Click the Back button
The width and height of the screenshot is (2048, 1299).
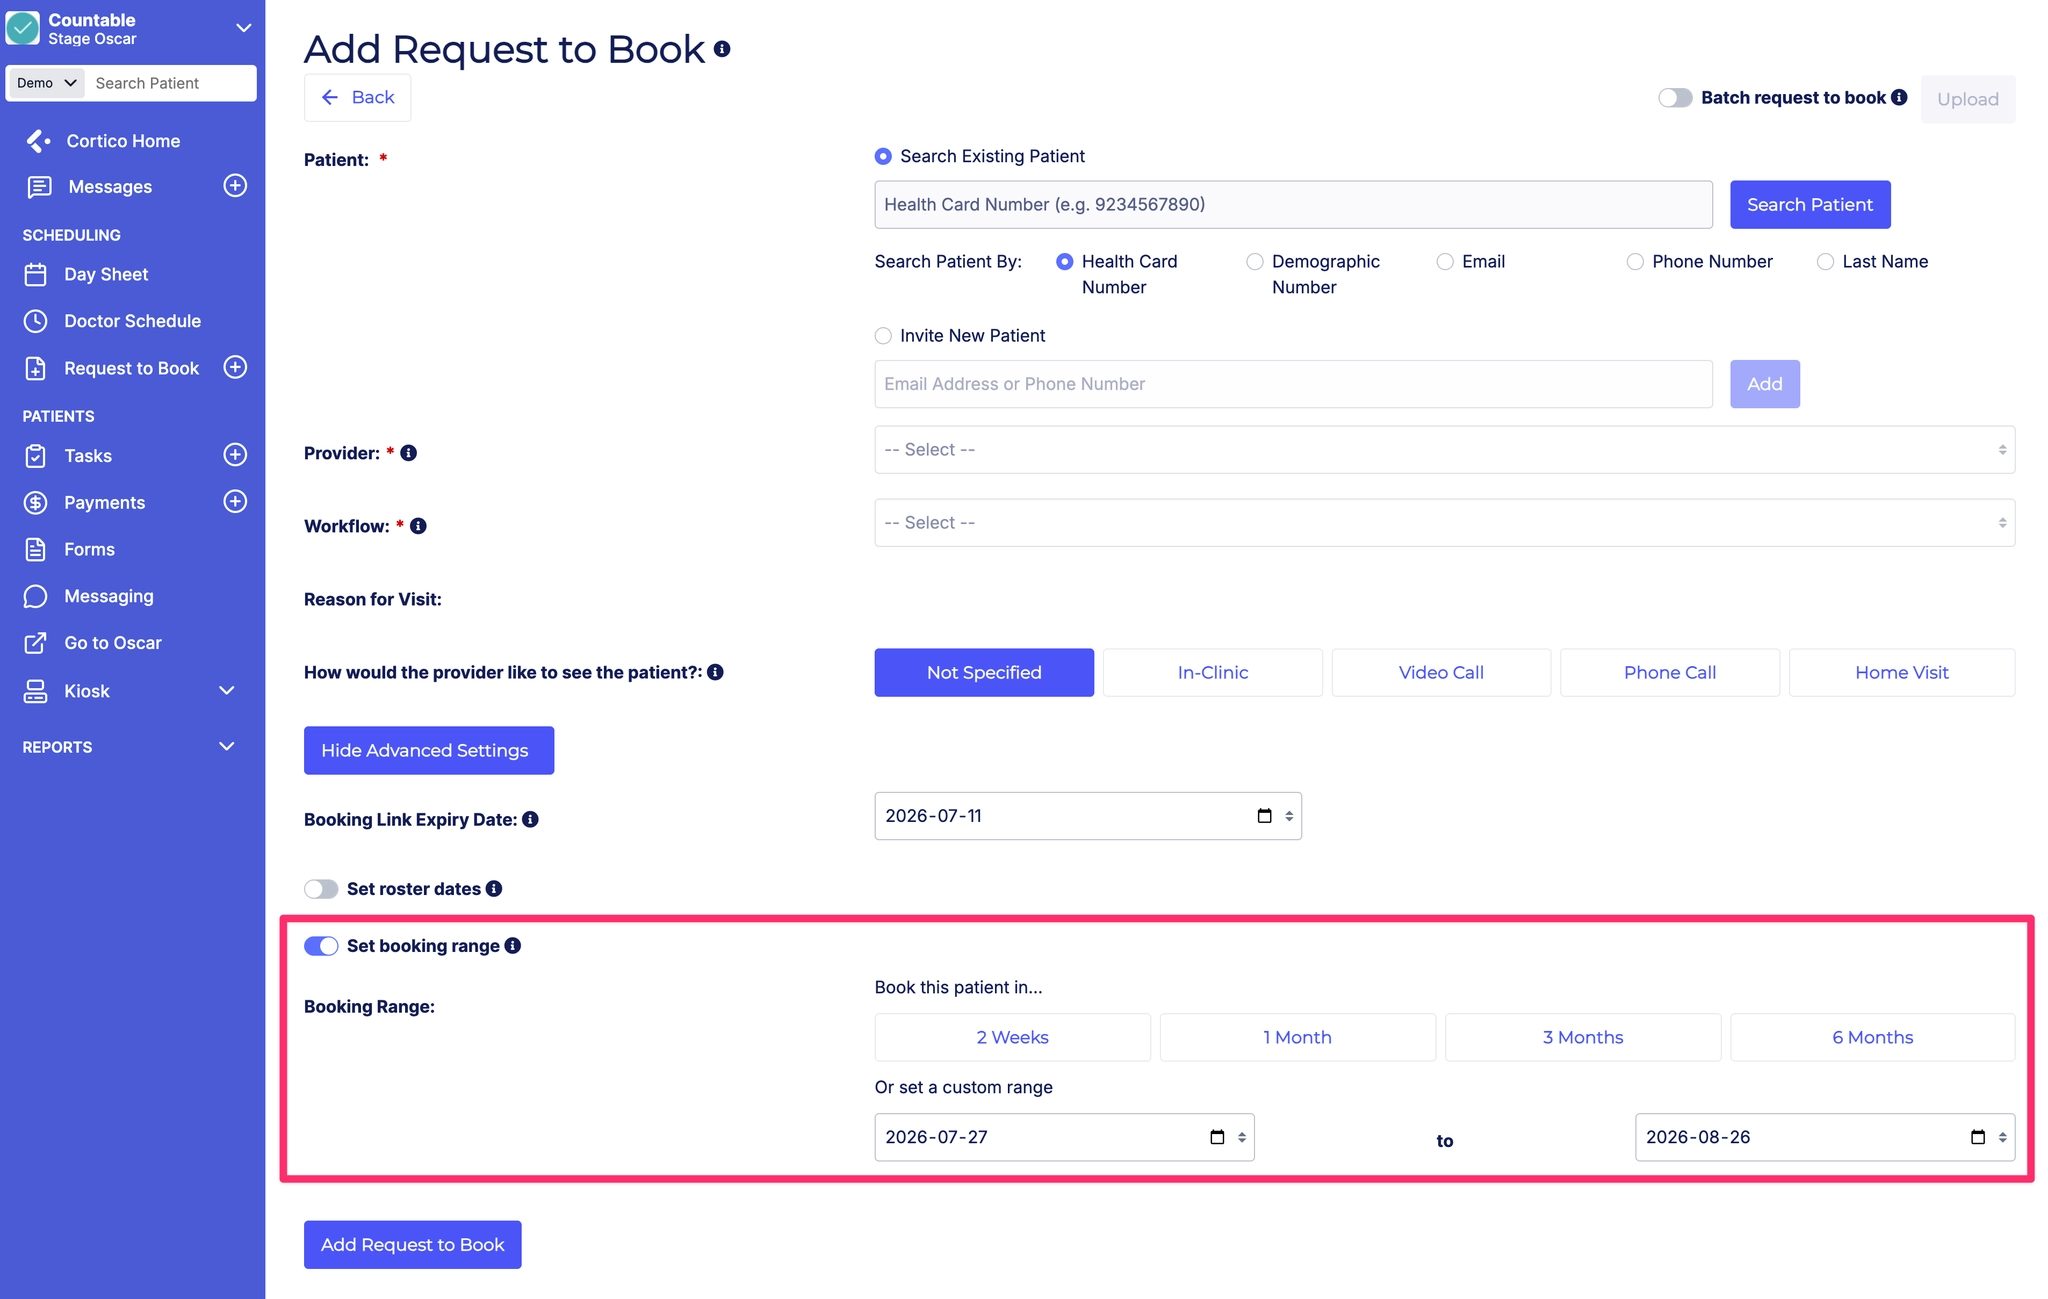tap(357, 97)
